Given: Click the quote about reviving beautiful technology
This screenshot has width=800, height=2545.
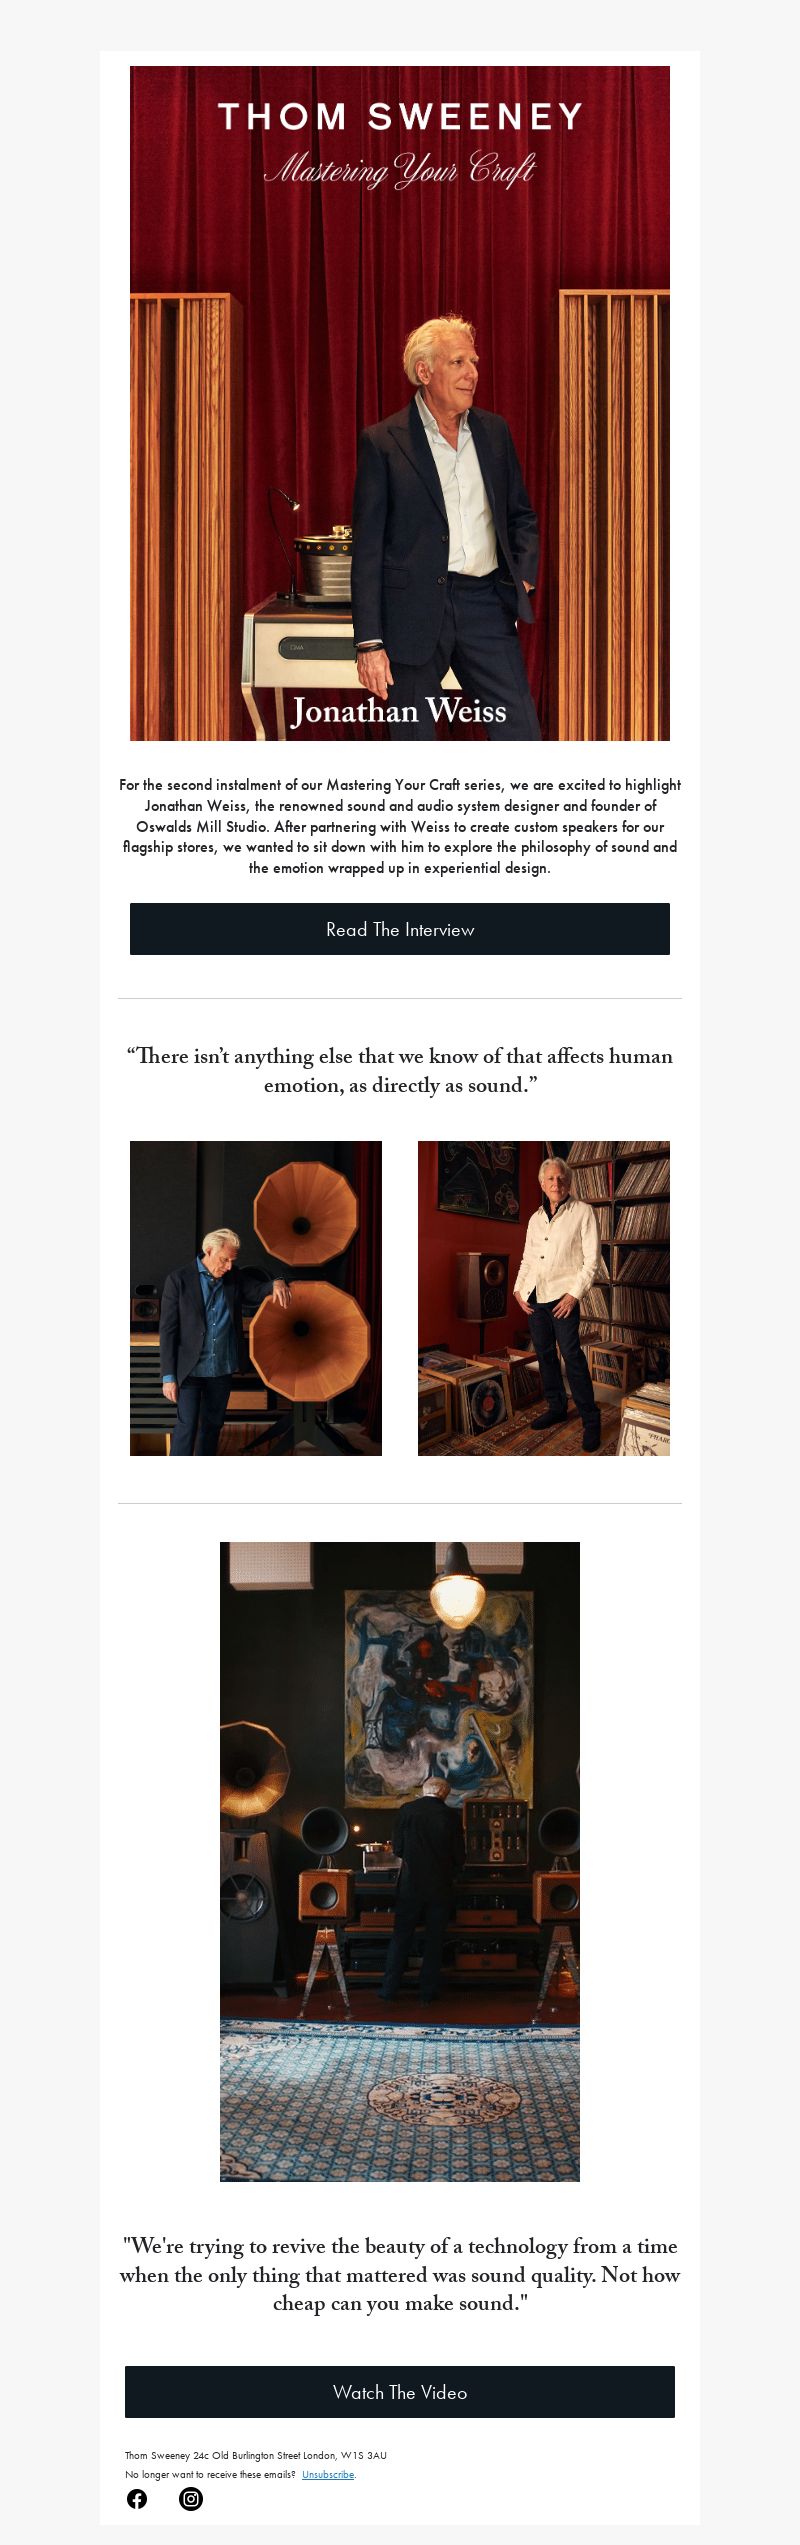Looking at the screenshot, I should pos(400,2274).
